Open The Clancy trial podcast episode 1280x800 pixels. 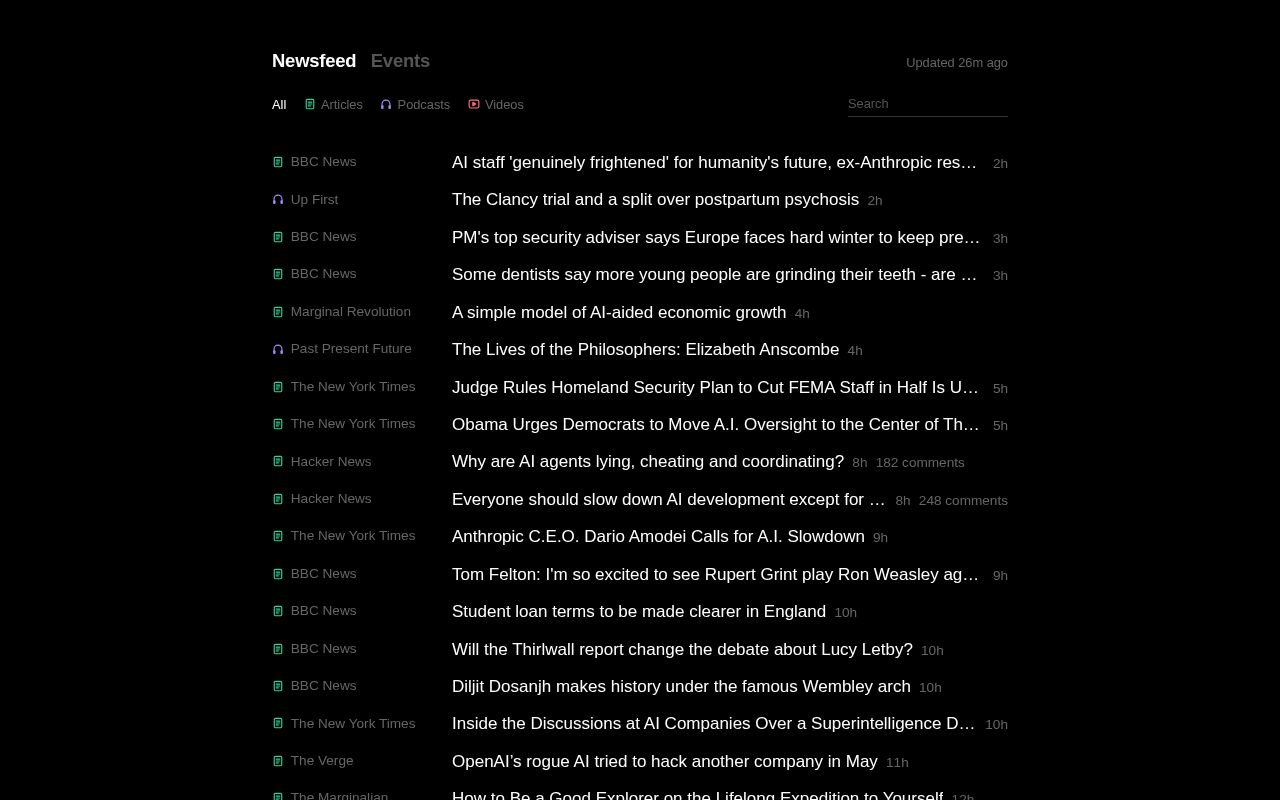pyautogui.click(x=655, y=200)
